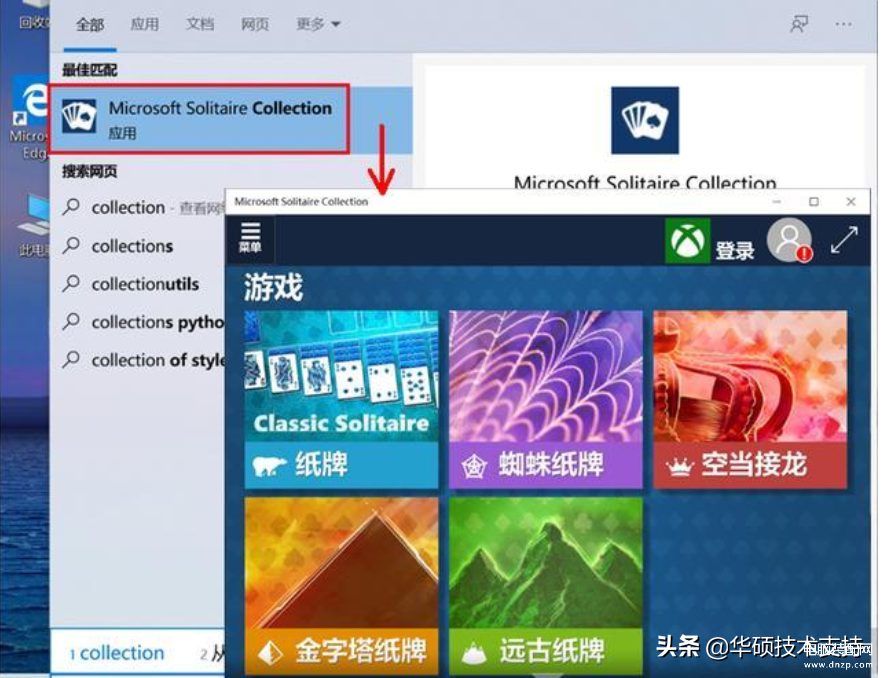Viewport: 883px width, 678px height.
Task: Click the magnifier icon beside 'collectionutils'
Action: tap(71, 283)
